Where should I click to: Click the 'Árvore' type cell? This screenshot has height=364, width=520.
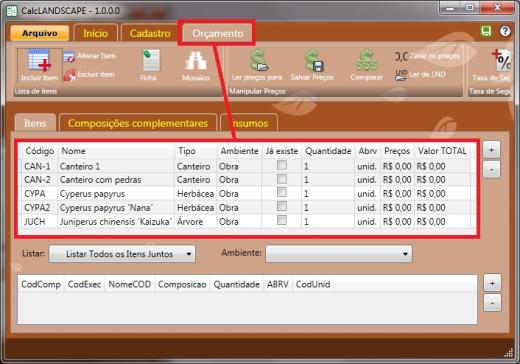tap(196, 222)
